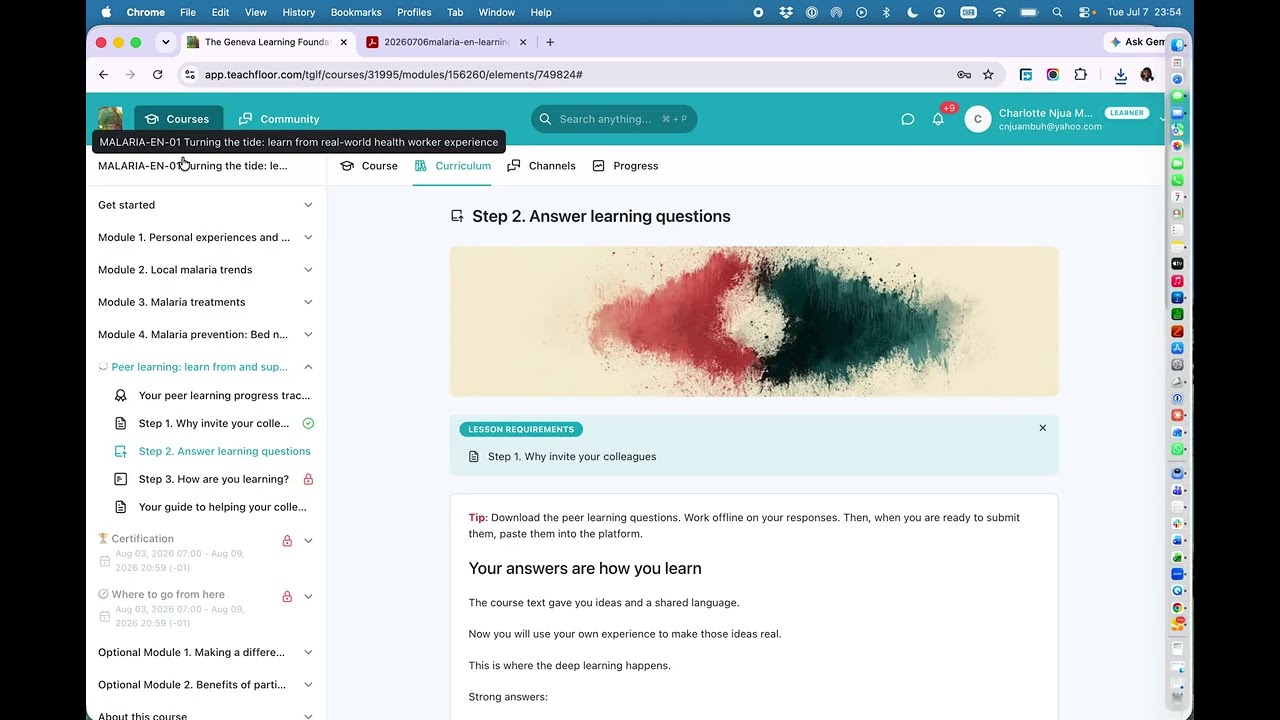Switch to the Curriculum tab
Image resolution: width=1280 pixels, height=720 pixels.
point(453,166)
